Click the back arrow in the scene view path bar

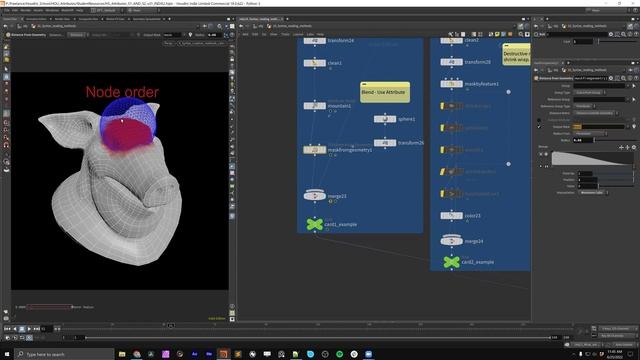pos(6,26)
